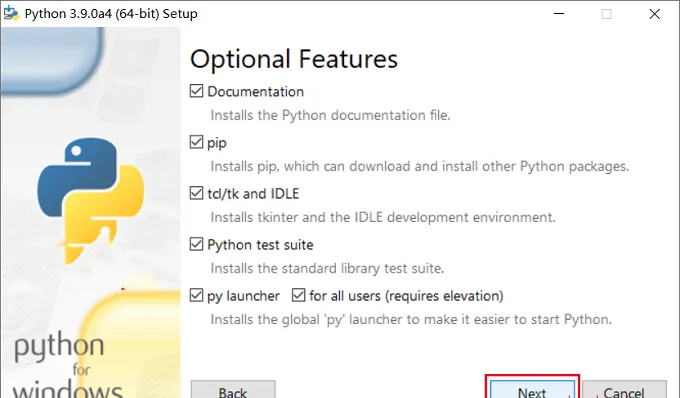Click the Python installer icon in title bar
The width and height of the screenshot is (680, 398).
11,13
